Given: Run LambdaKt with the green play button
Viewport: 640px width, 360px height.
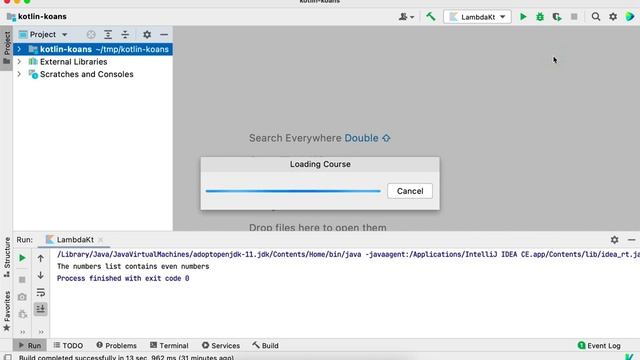Looking at the screenshot, I should tap(523, 17).
